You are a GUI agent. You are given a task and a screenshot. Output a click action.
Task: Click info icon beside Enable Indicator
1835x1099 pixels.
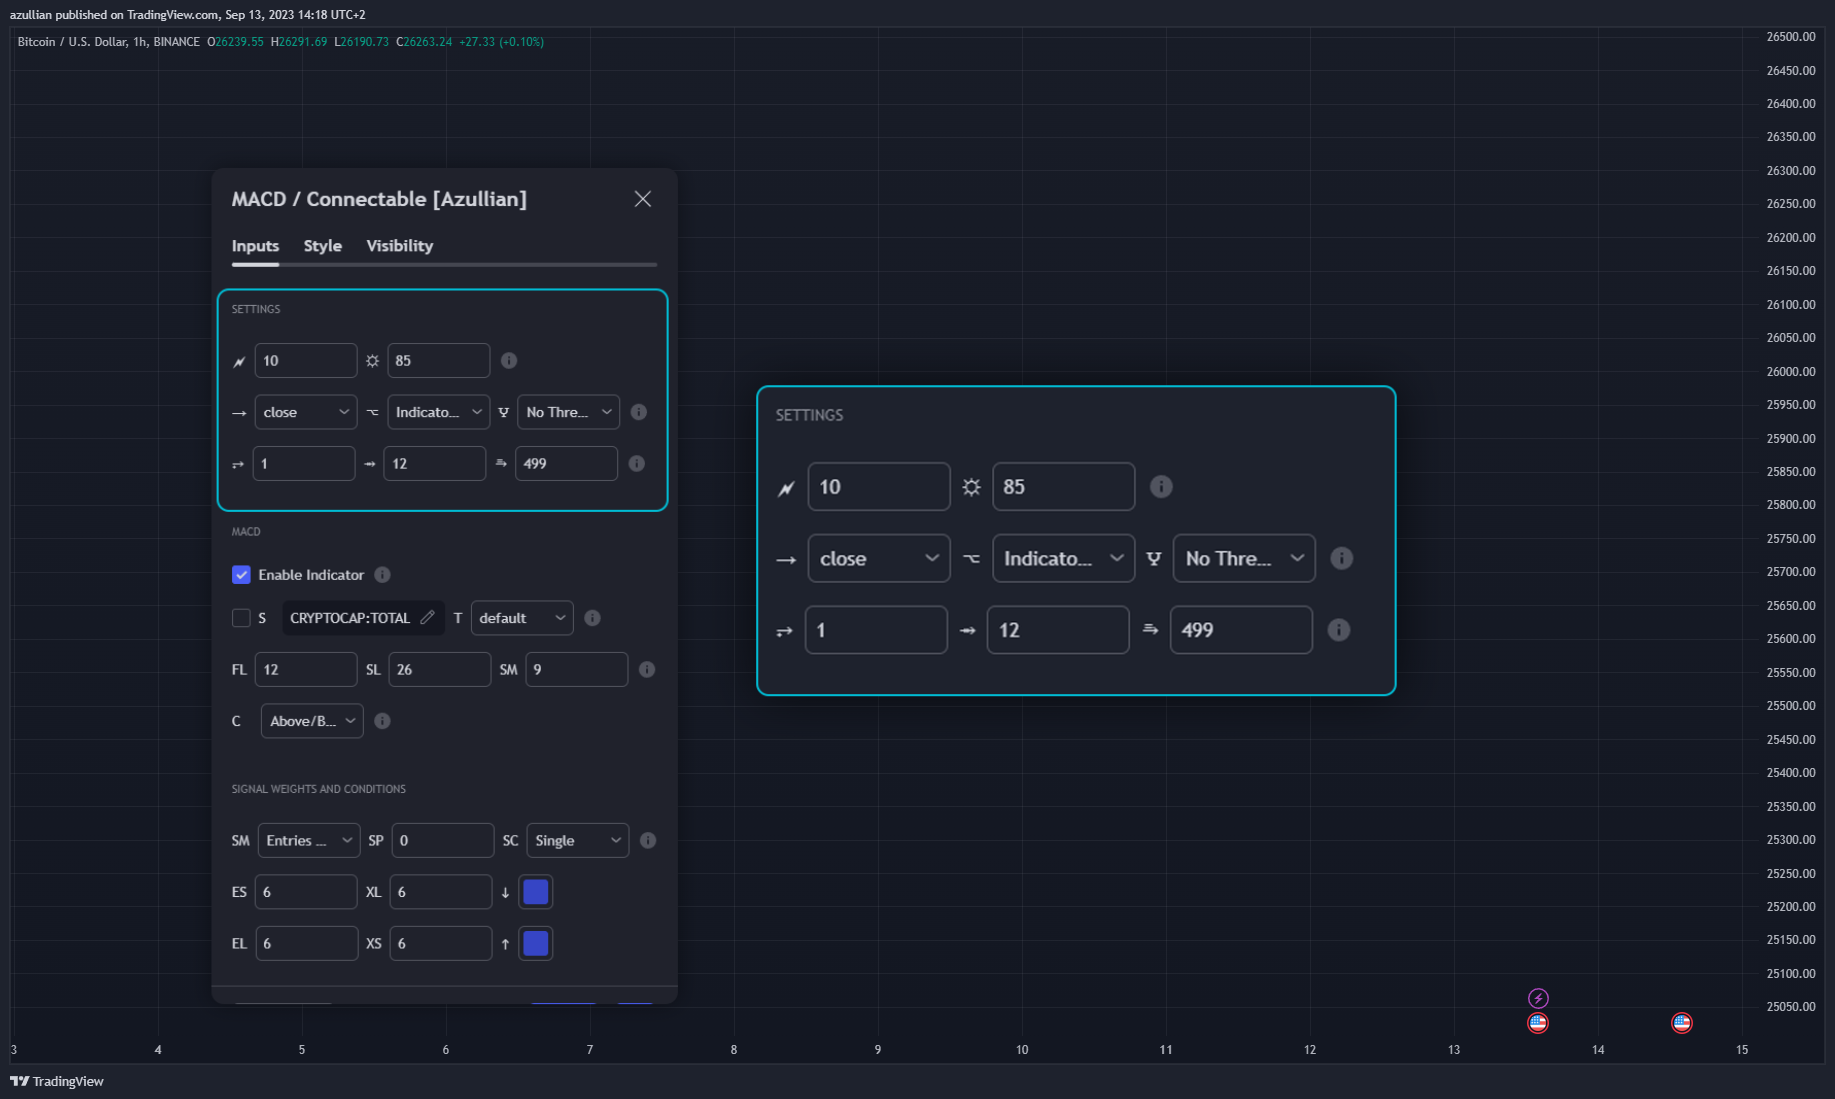[382, 575]
